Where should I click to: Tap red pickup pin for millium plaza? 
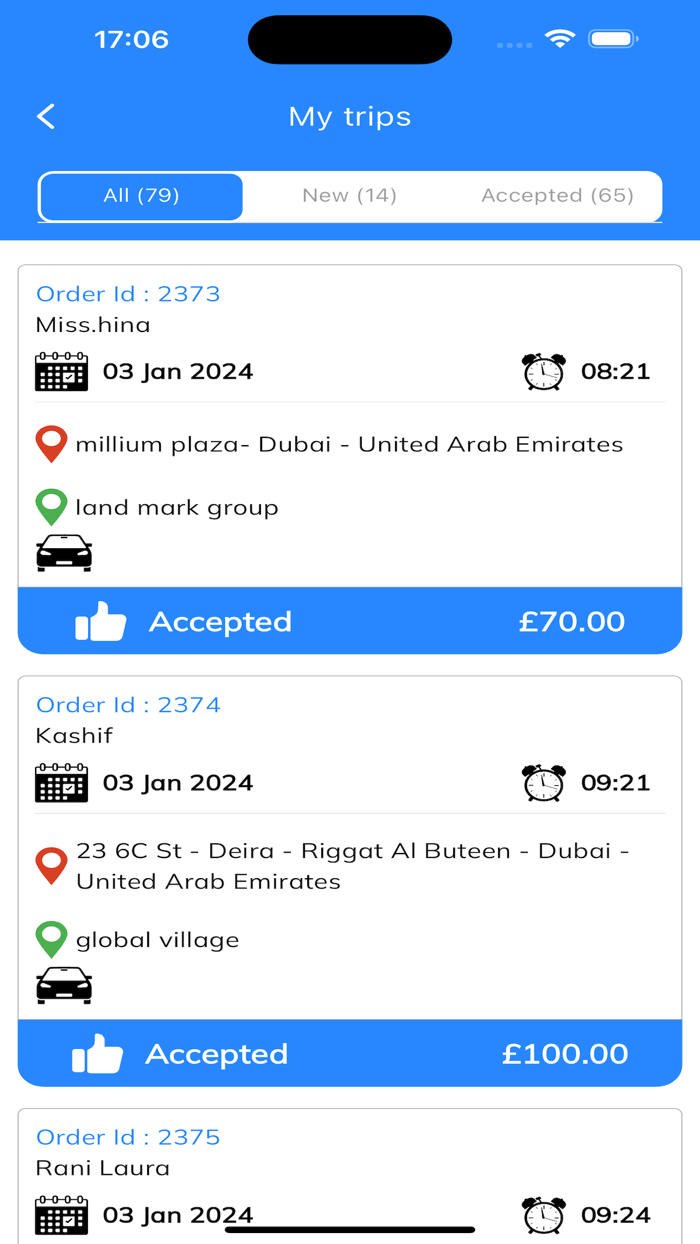pyautogui.click(x=51, y=444)
